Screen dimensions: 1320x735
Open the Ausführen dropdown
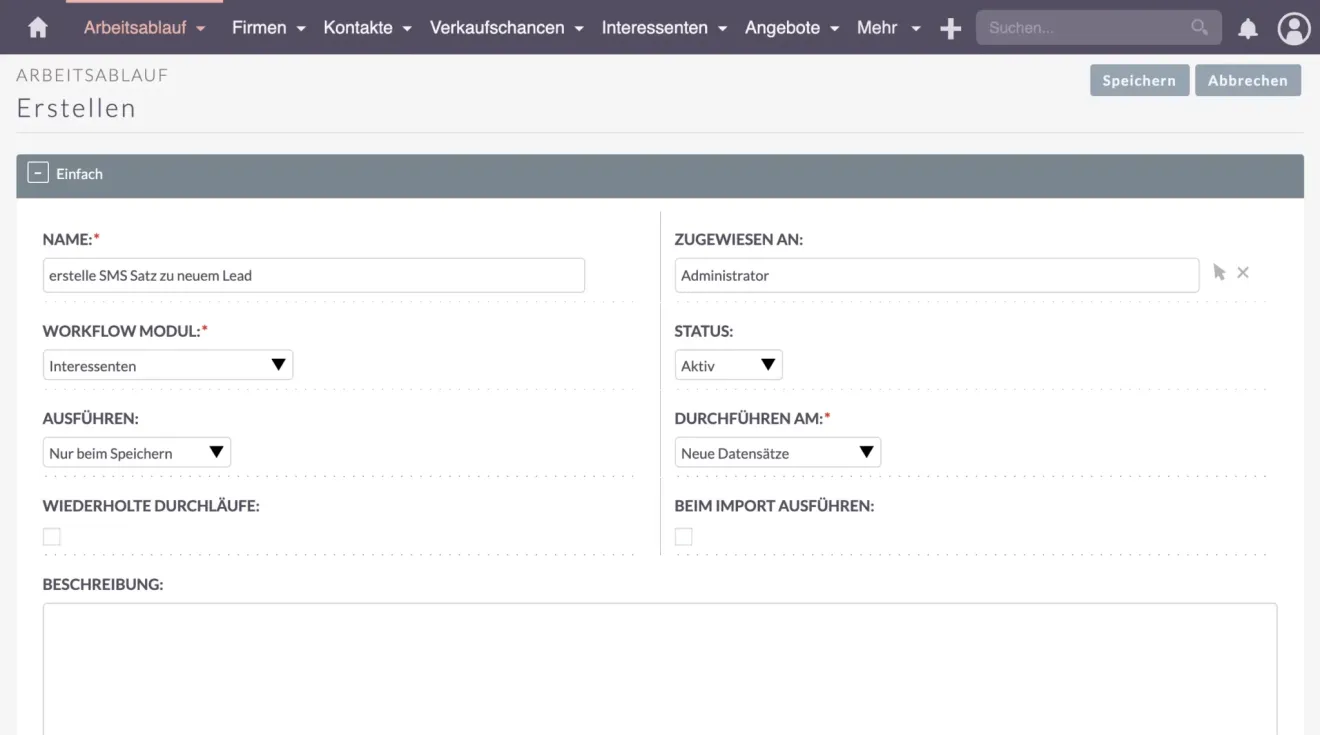[136, 451]
